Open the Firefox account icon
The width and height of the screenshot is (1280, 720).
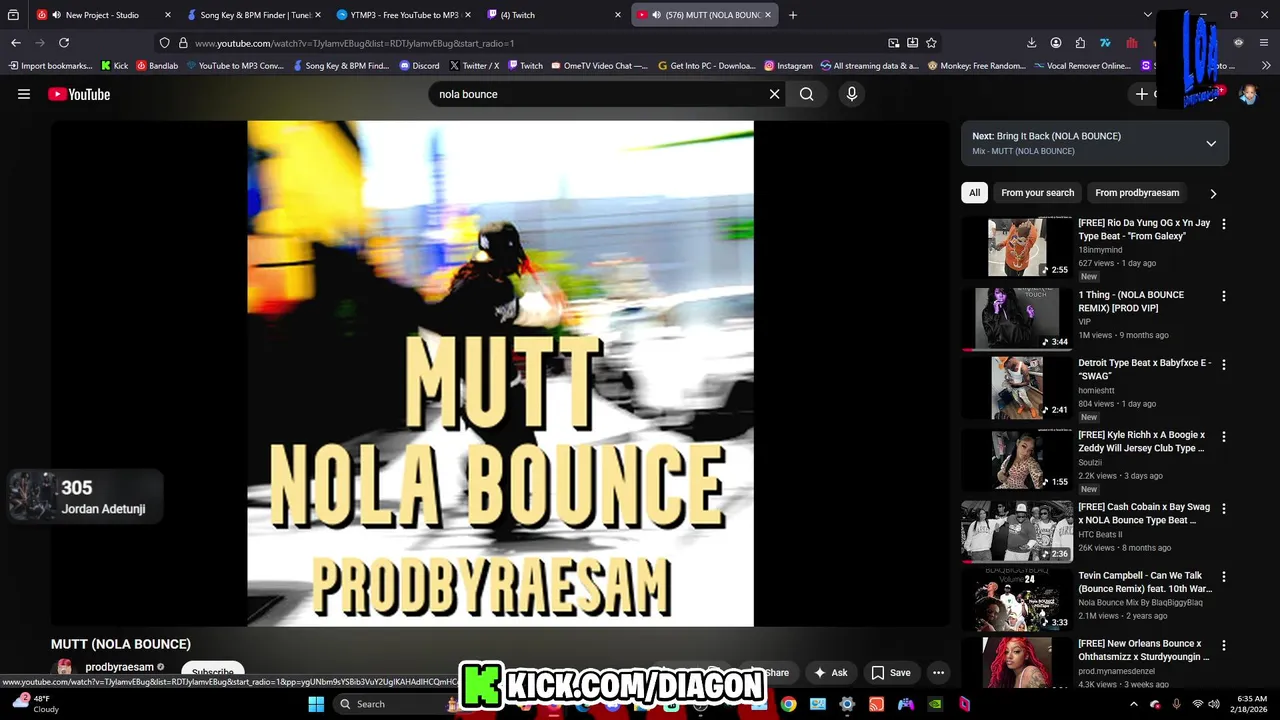(1056, 43)
